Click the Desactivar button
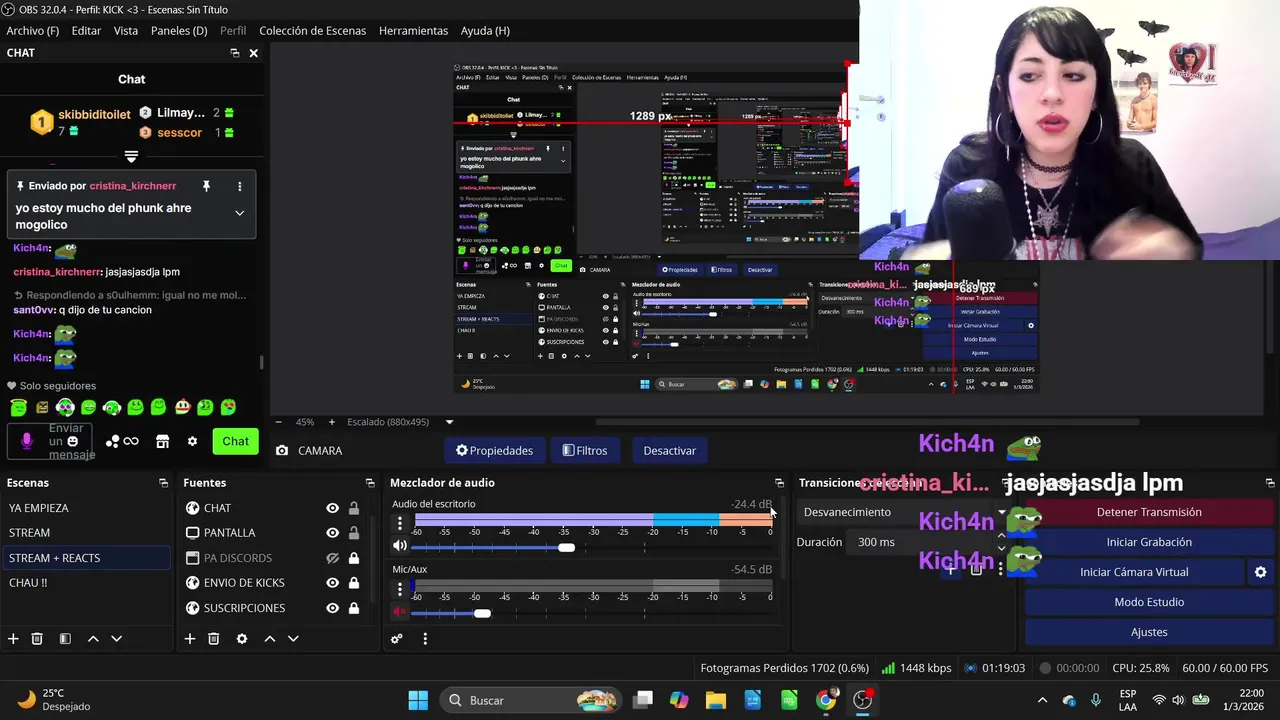 tap(669, 450)
